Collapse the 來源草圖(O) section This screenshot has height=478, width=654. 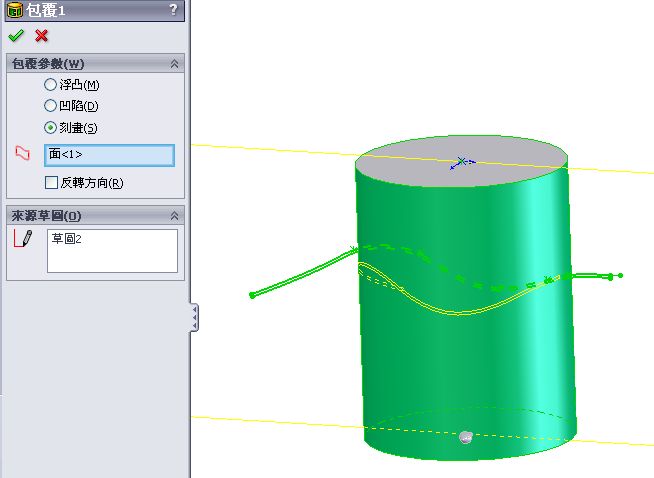click(174, 216)
